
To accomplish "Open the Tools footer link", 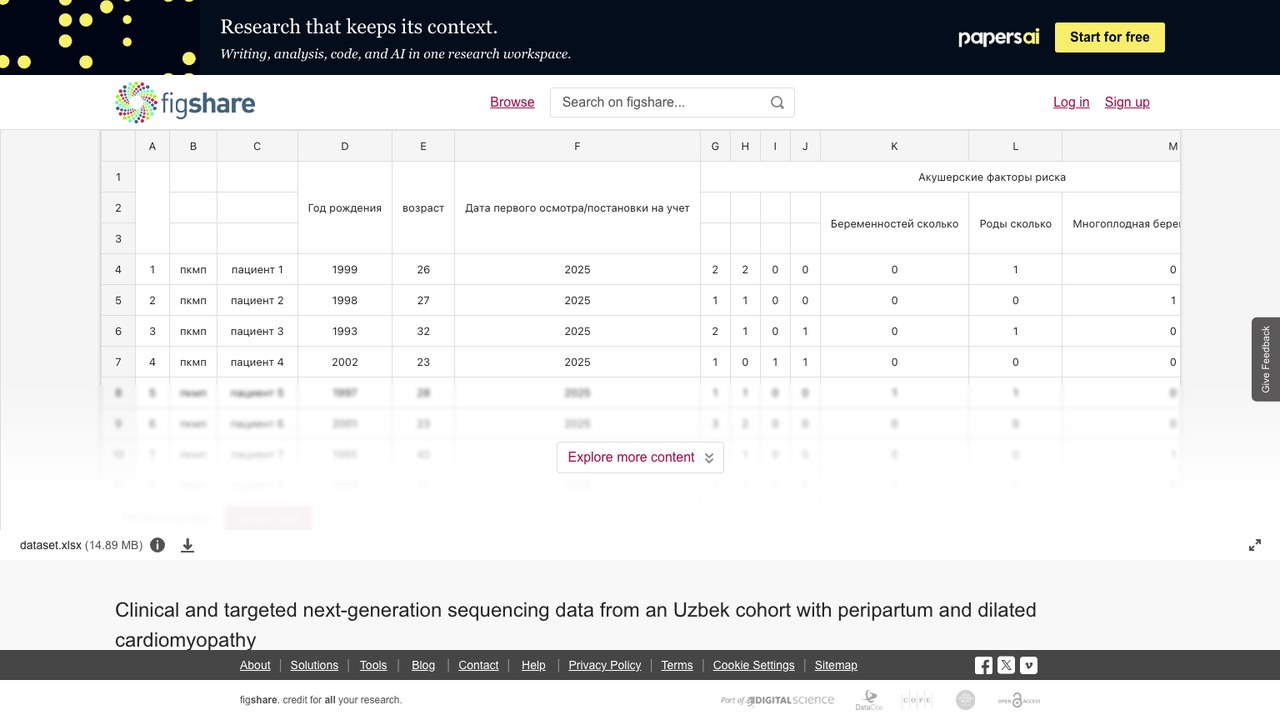I will click(x=373, y=665).
